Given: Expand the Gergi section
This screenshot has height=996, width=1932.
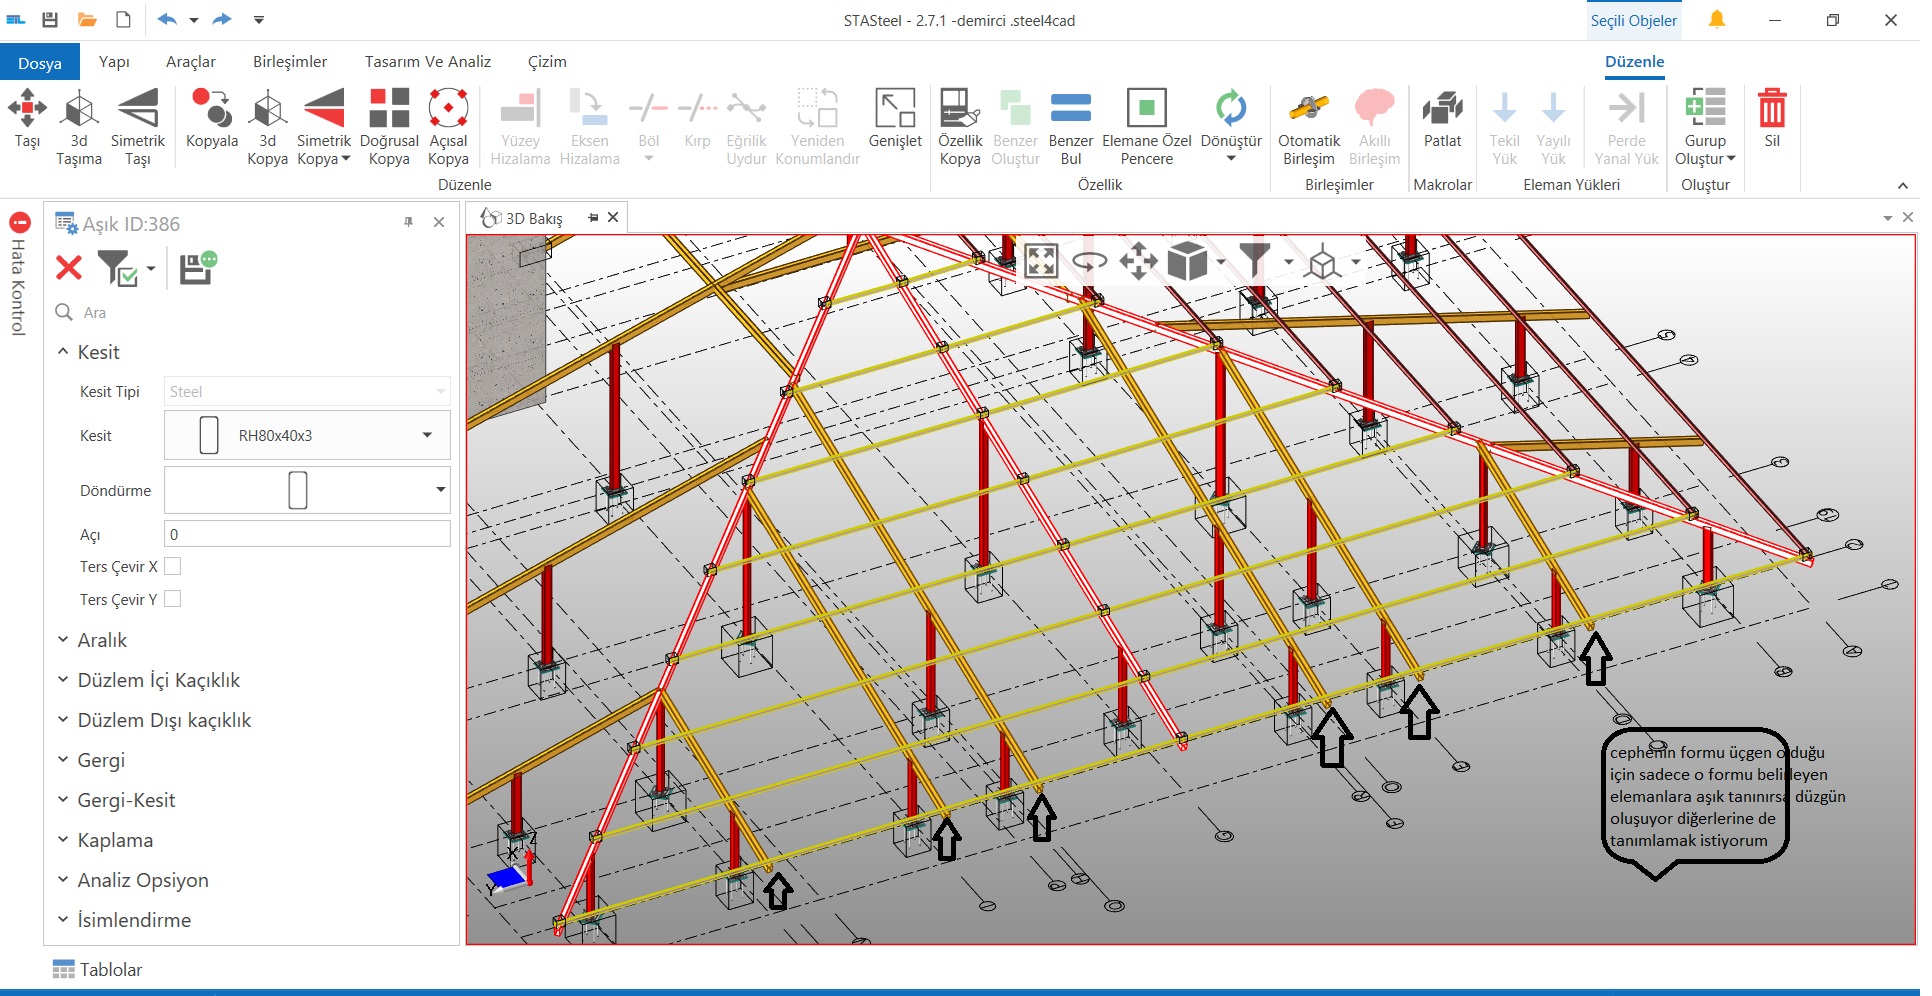Looking at the screenshot, I should [x=100, y=760].
